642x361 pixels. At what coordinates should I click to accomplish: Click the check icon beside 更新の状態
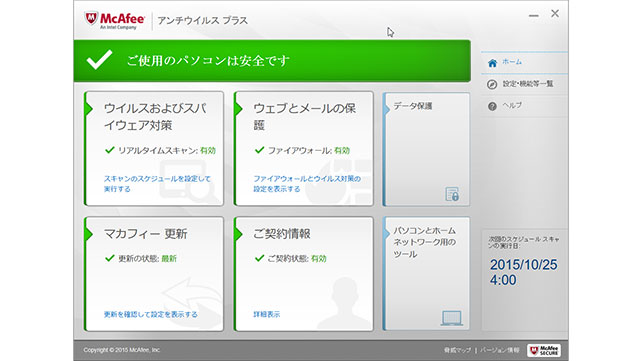click(x=109, y=258)
